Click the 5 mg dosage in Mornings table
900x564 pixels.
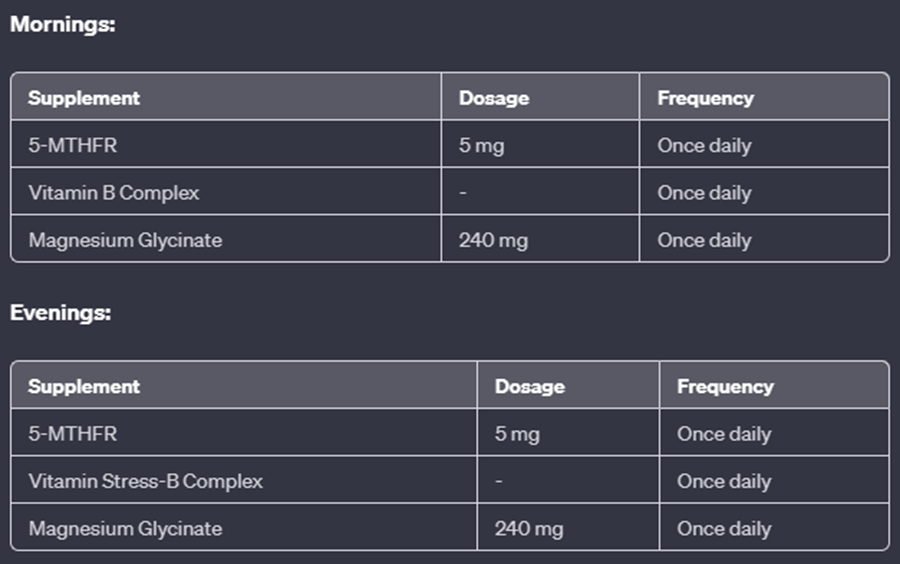(481, 145)
